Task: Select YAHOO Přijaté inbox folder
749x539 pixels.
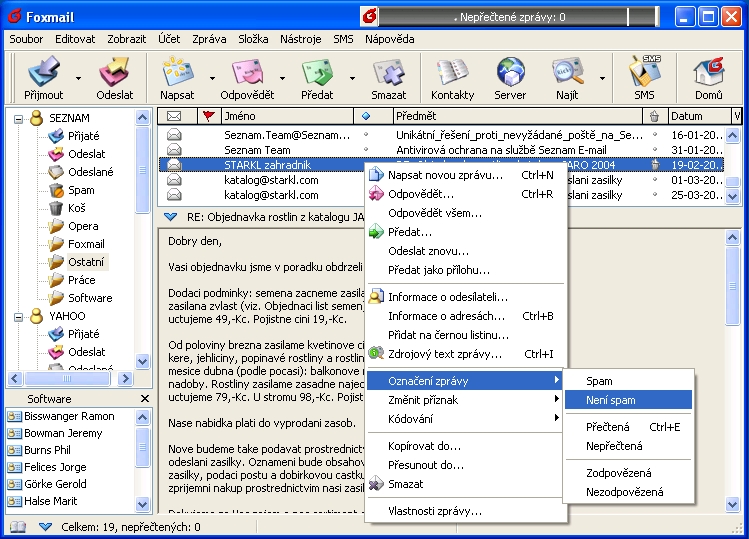Action: coord(84,334)
